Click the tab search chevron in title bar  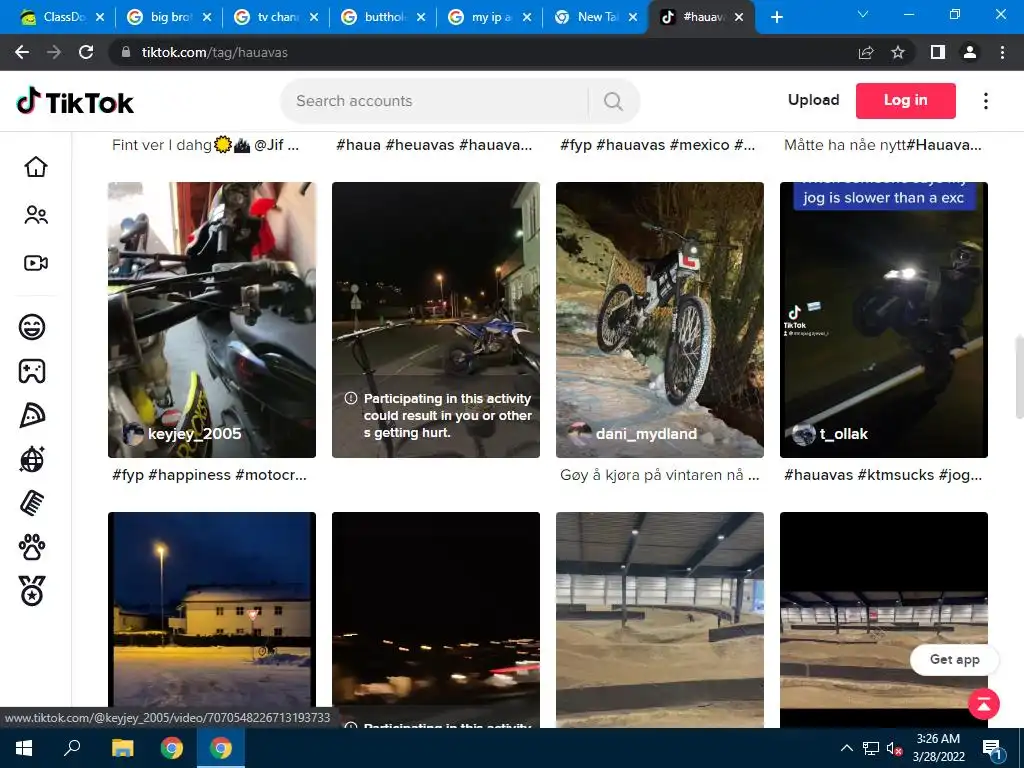click(x=863, y=14)
